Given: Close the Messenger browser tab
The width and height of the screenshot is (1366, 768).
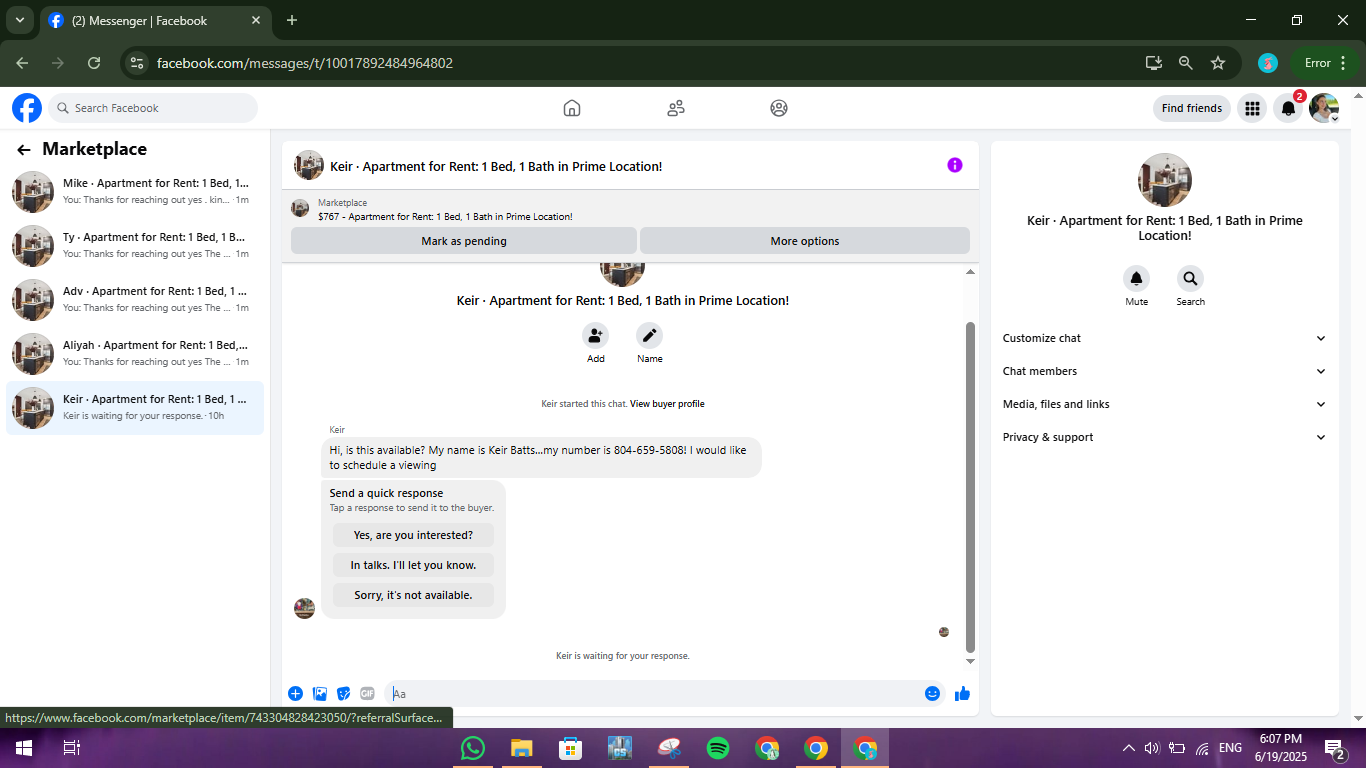Looking at the screenshot, I should click(256, 20).
